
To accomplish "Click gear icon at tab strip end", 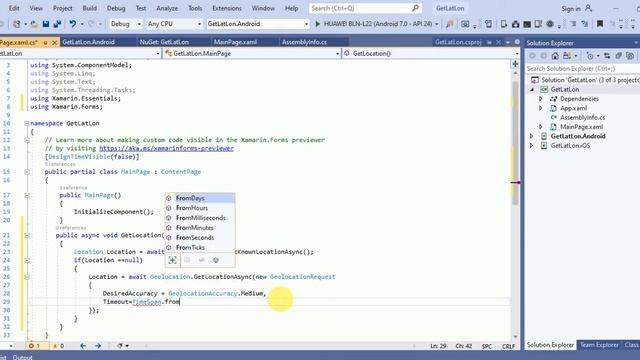I will 517,42.
